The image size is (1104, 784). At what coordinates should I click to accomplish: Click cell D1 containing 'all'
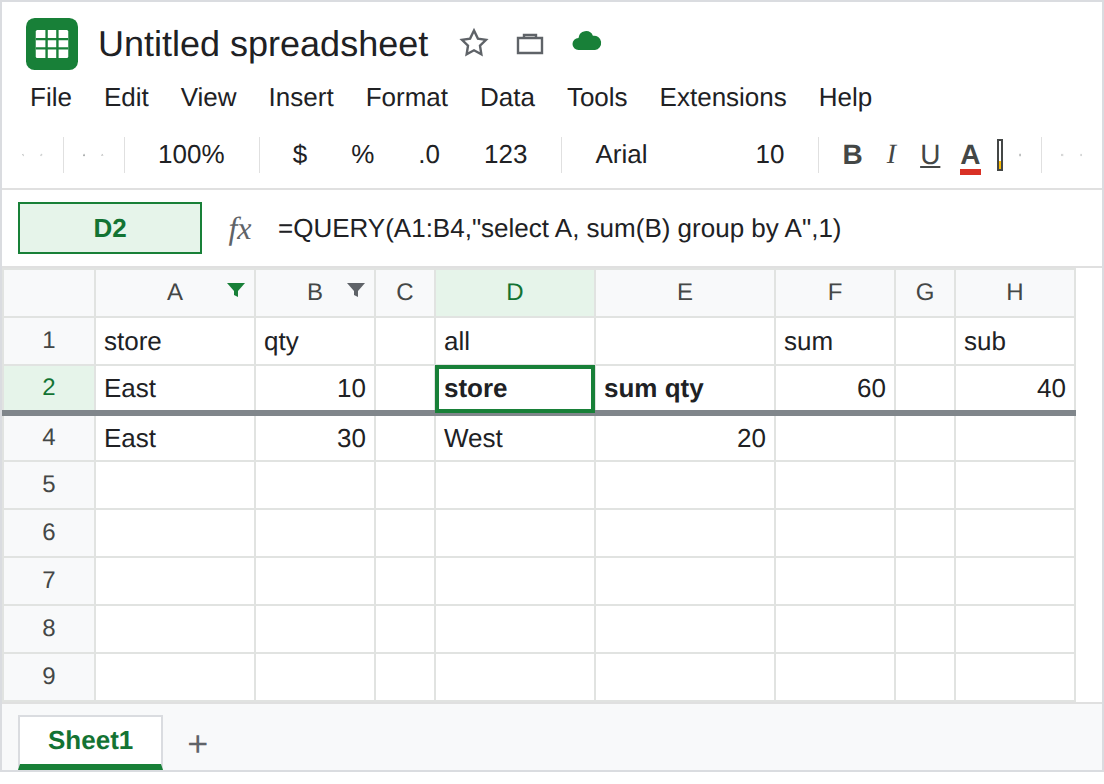515,341
